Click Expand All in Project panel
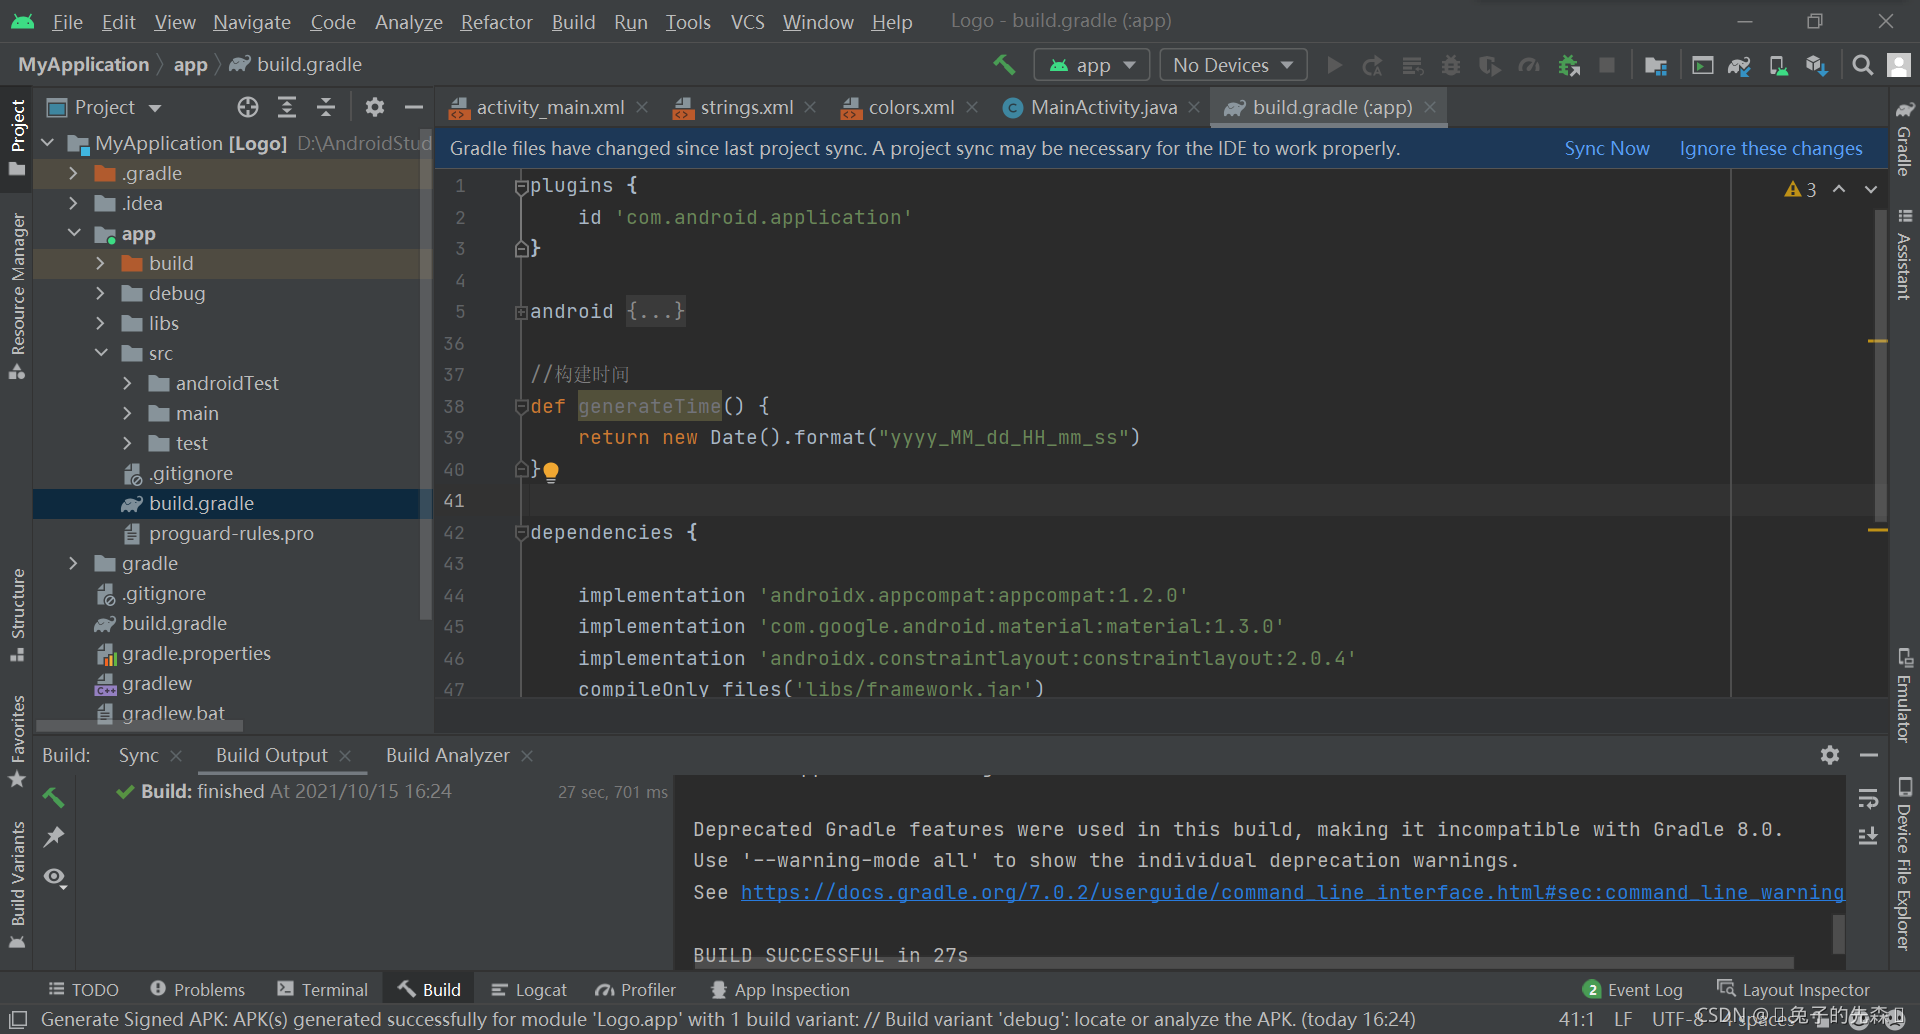This screenshot has height=1034, width=1920. (x=287, y=107)
